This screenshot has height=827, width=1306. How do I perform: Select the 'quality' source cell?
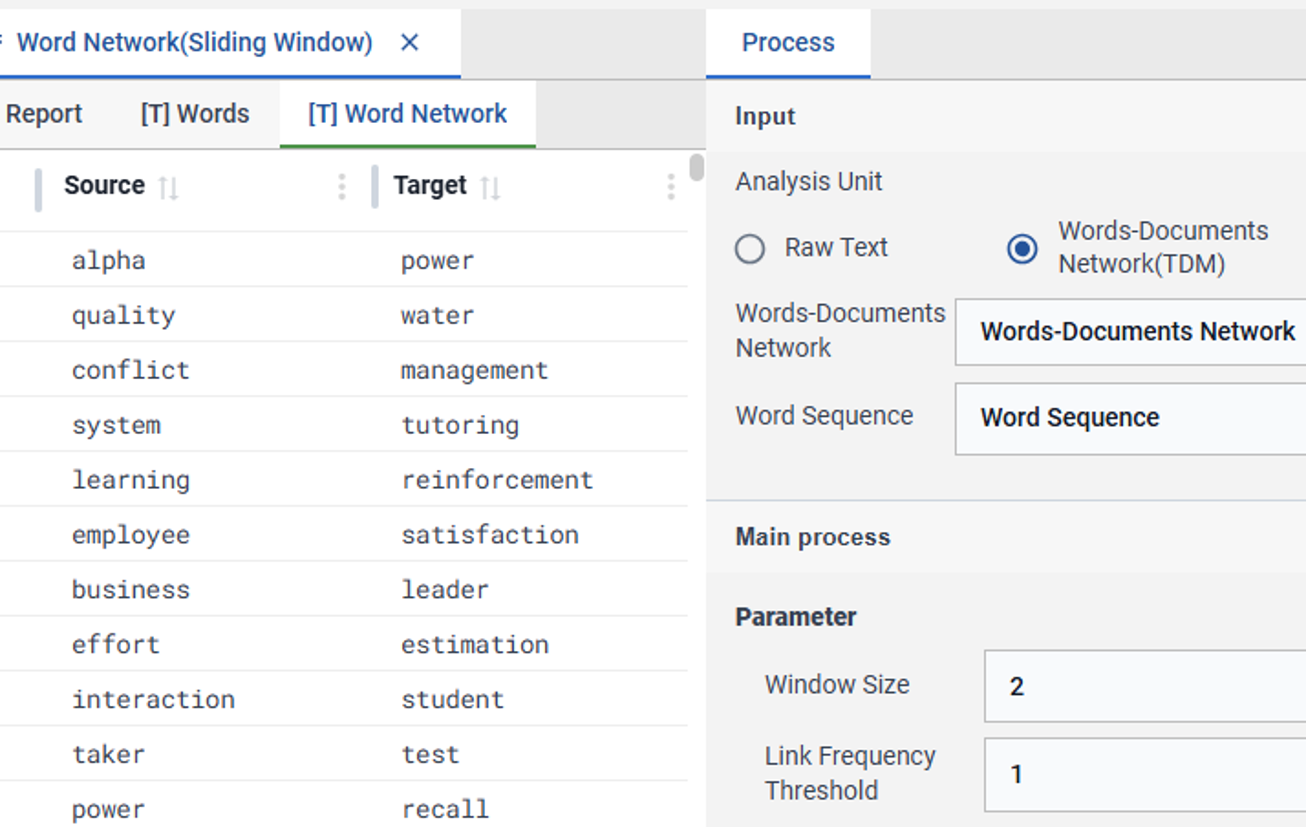pyautogui.click(x=123, y=315)
